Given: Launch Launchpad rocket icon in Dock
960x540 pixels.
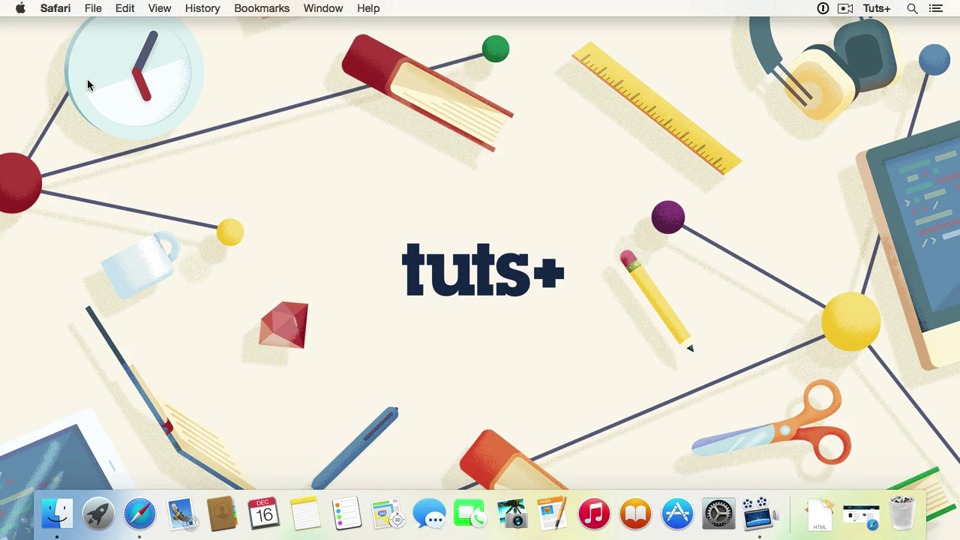Looking at the screenshot, I should click(x=99, y=513).
